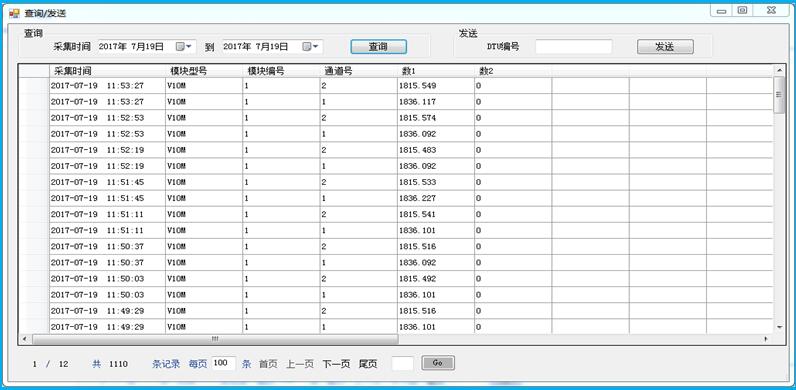Image resolution: width=796 pixels, height=390 pixels.
Task: Click the 每页 records count field showing 100
Action: click(223, 363)
